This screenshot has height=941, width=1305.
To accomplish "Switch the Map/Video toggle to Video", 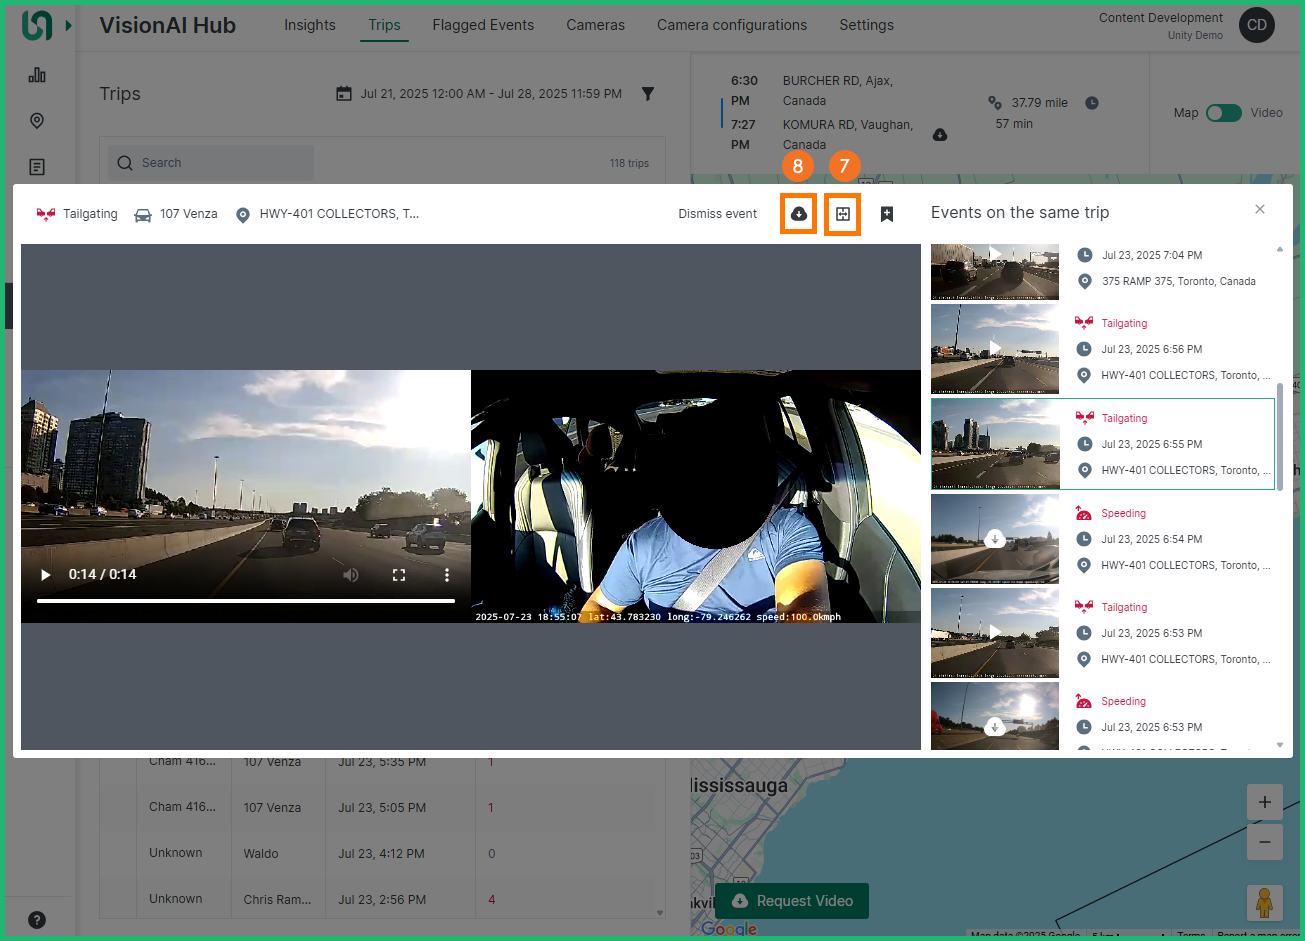I will pyautogui.click(x=1232, y=113).
